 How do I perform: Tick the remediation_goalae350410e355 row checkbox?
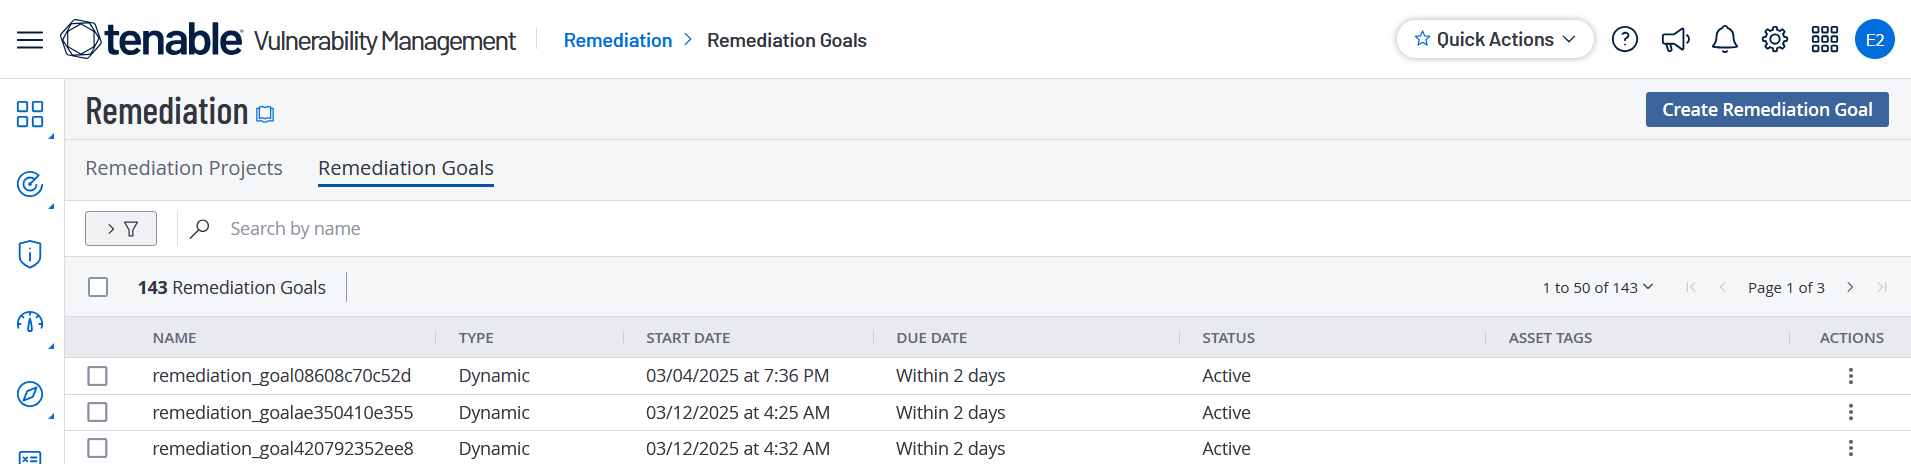(97, 412)
